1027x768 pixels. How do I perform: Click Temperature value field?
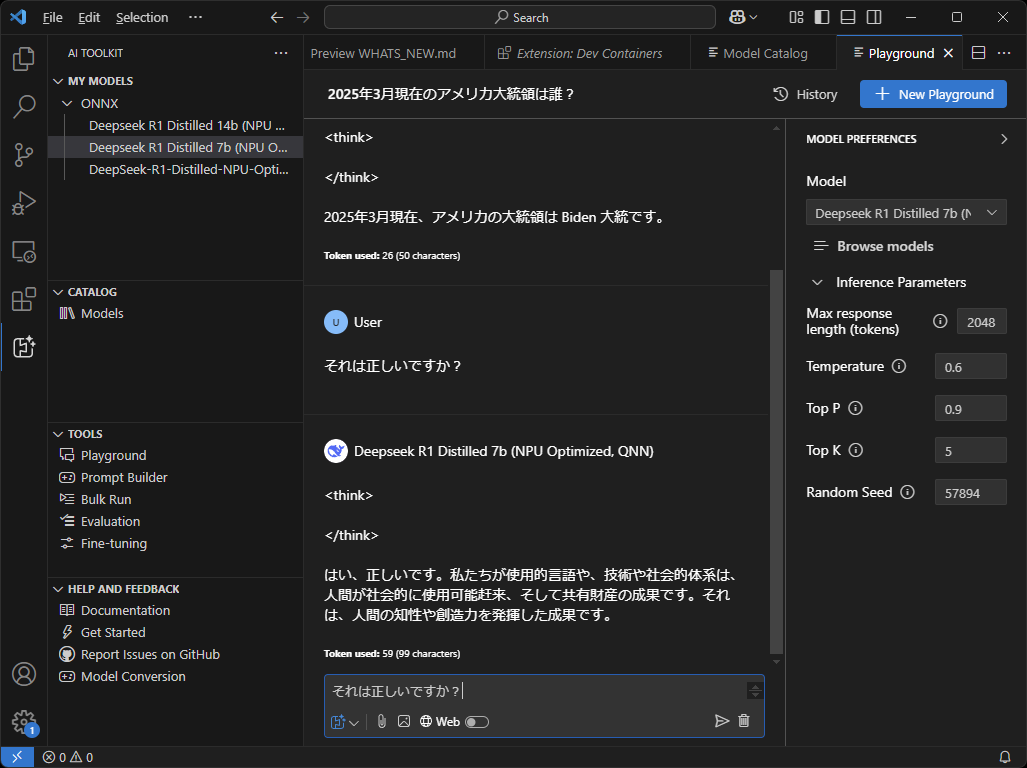coord(970,367)
